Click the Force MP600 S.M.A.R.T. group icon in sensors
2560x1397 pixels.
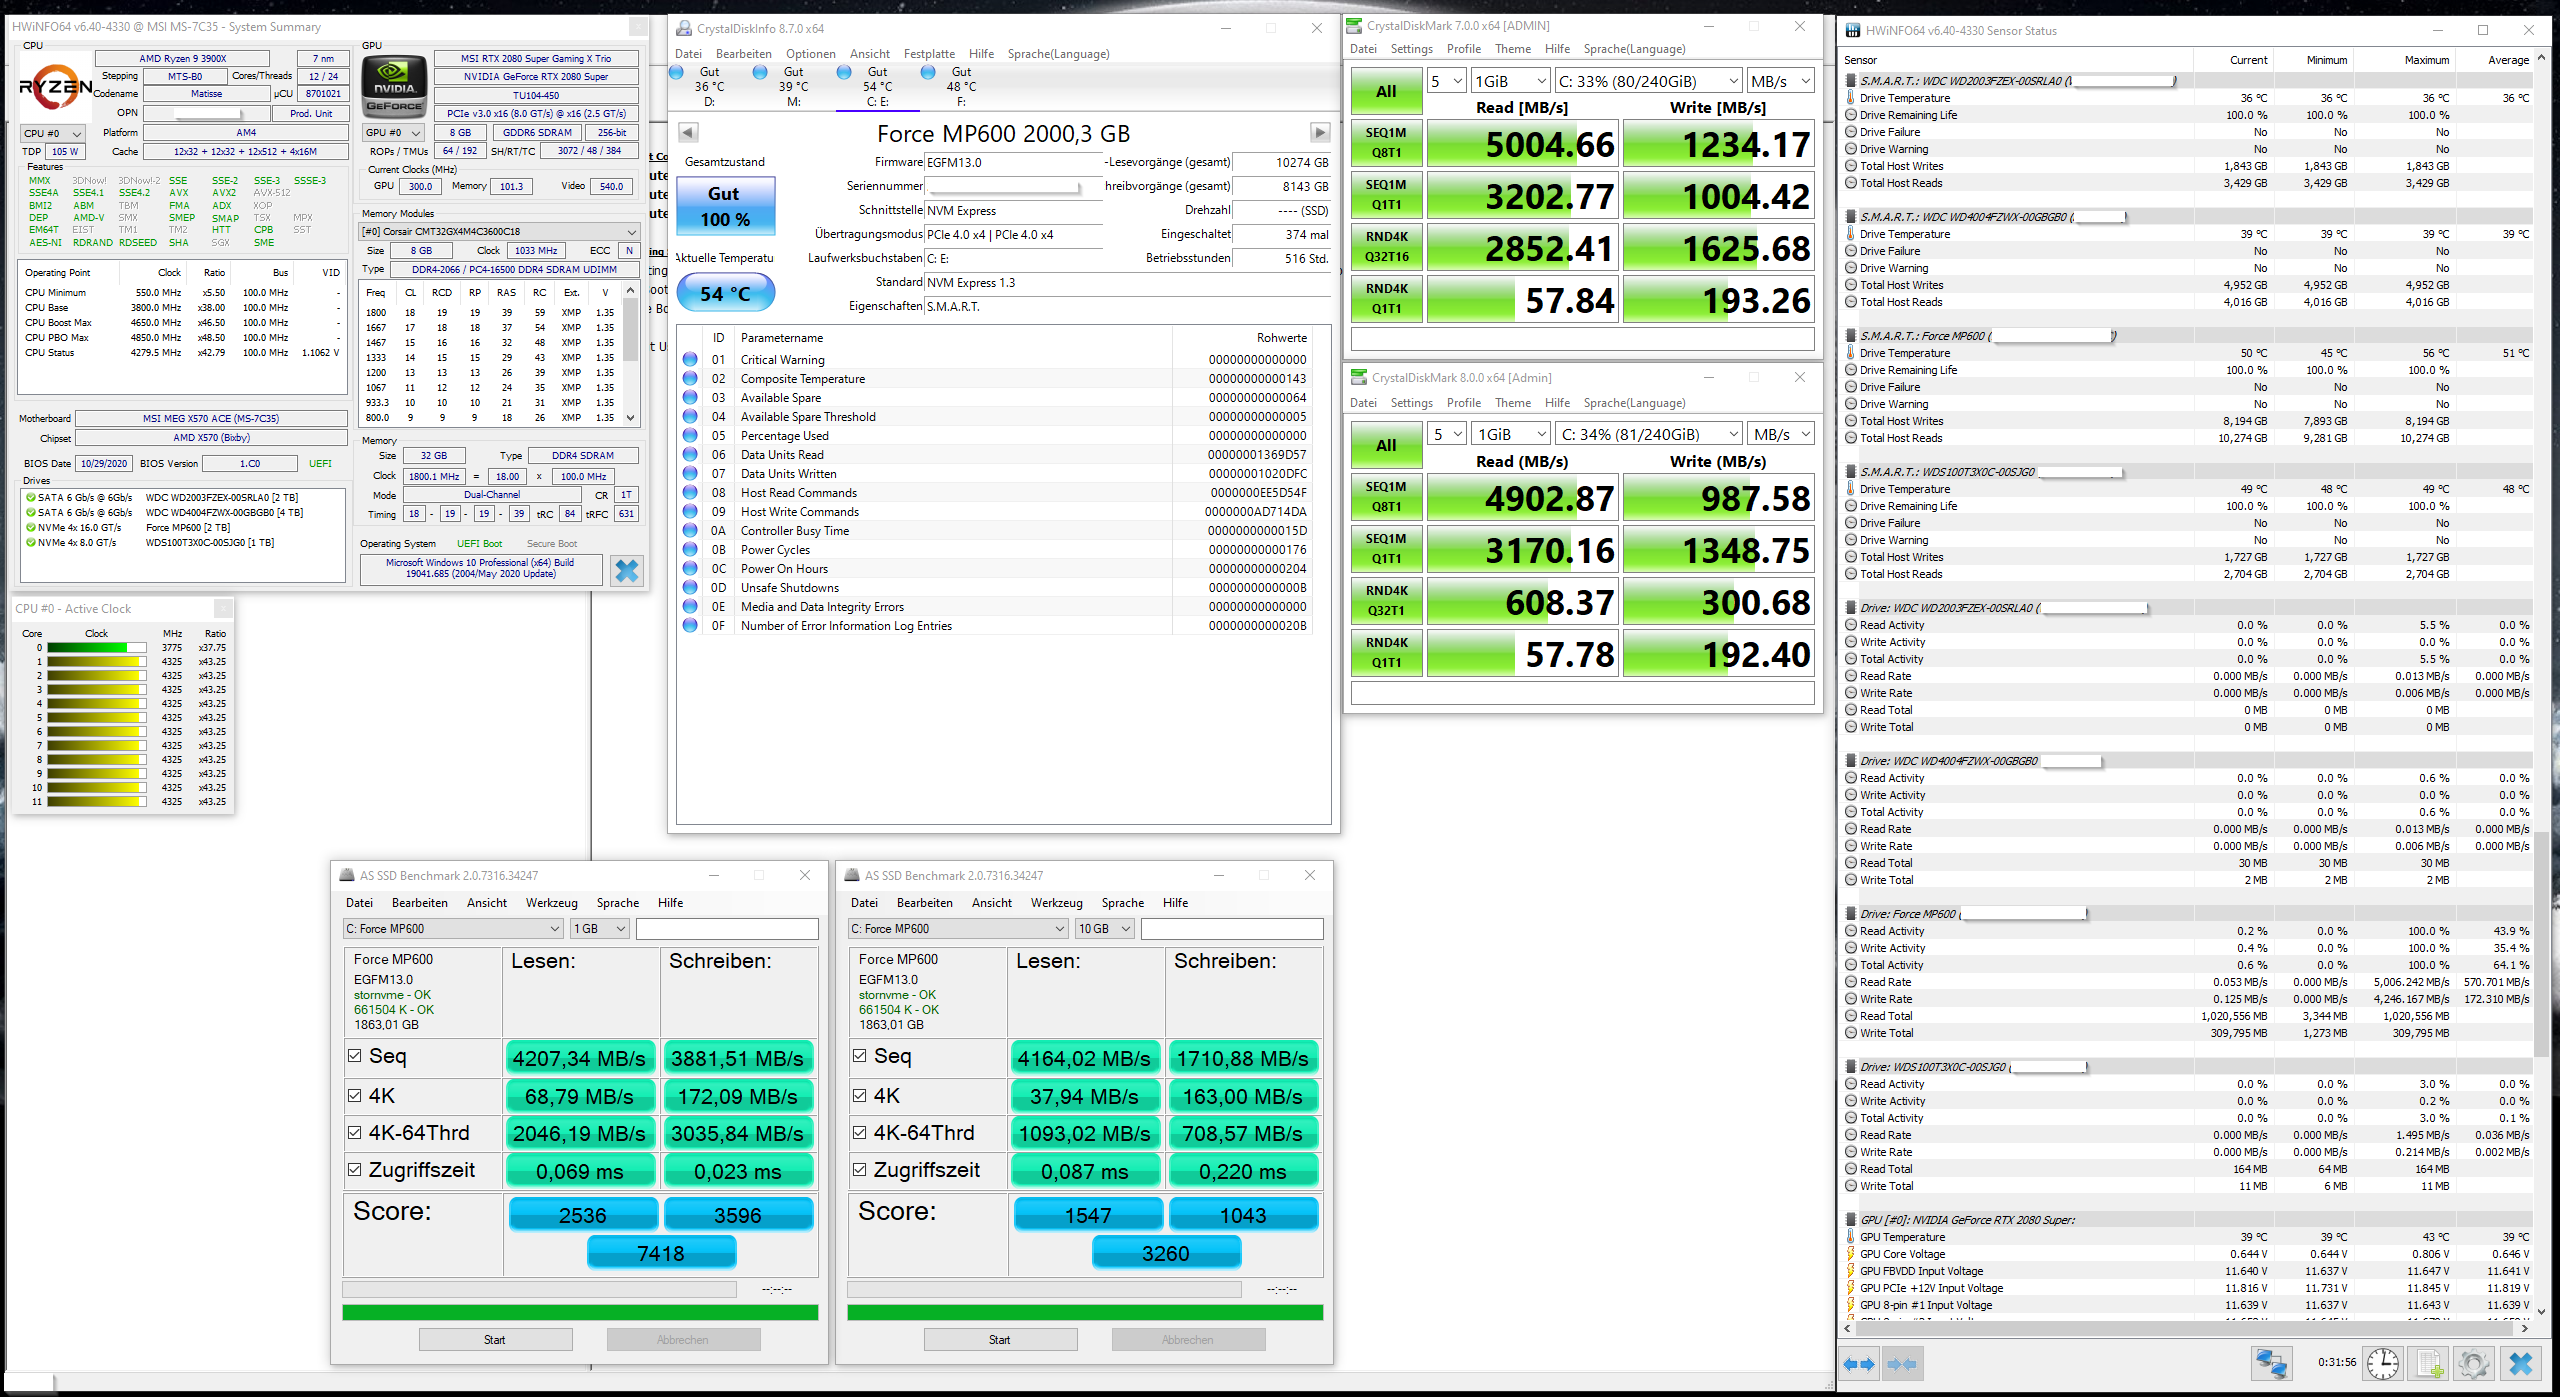coord(1851,336)
